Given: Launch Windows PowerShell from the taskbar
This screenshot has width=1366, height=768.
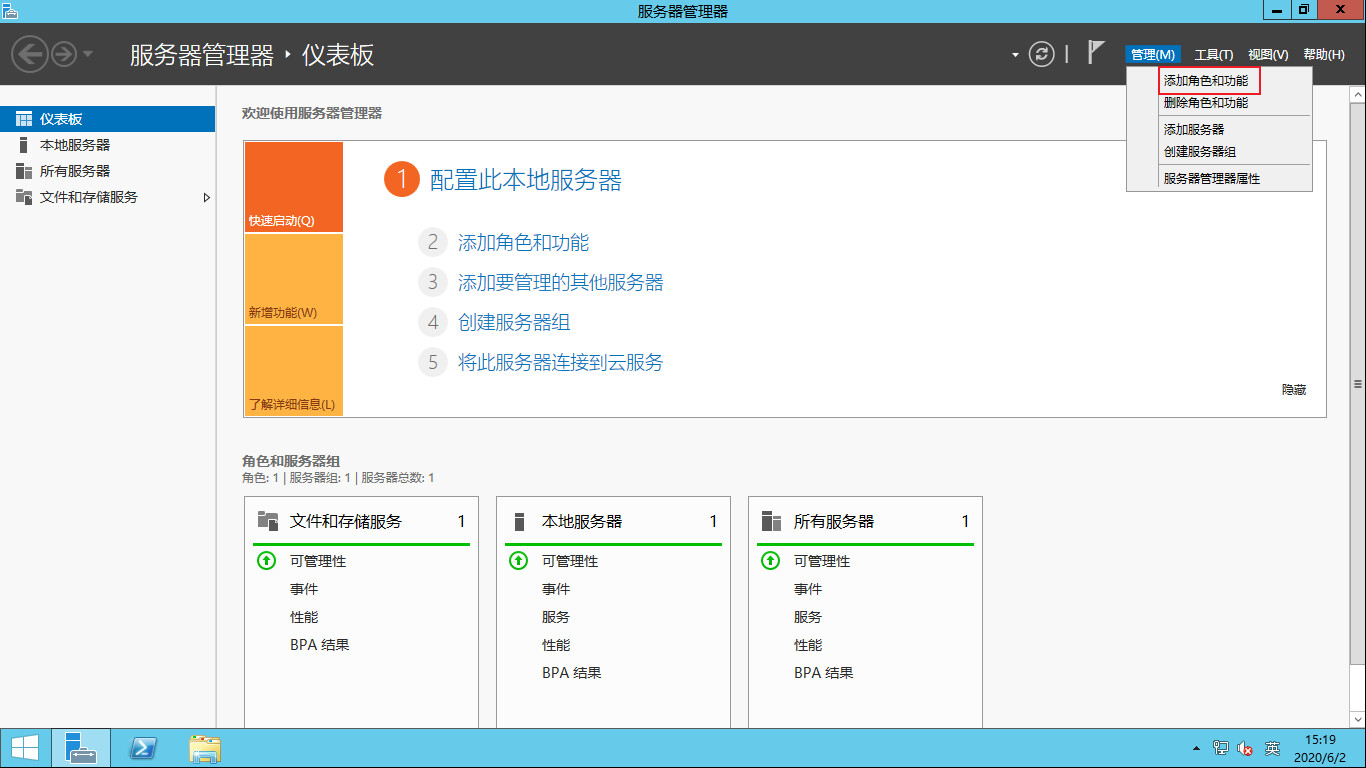Looking at the screenshot, I should point(141,747).
